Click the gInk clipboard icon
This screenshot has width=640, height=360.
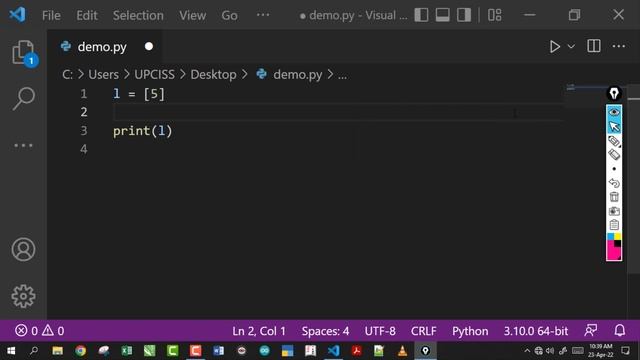(614, 225)
